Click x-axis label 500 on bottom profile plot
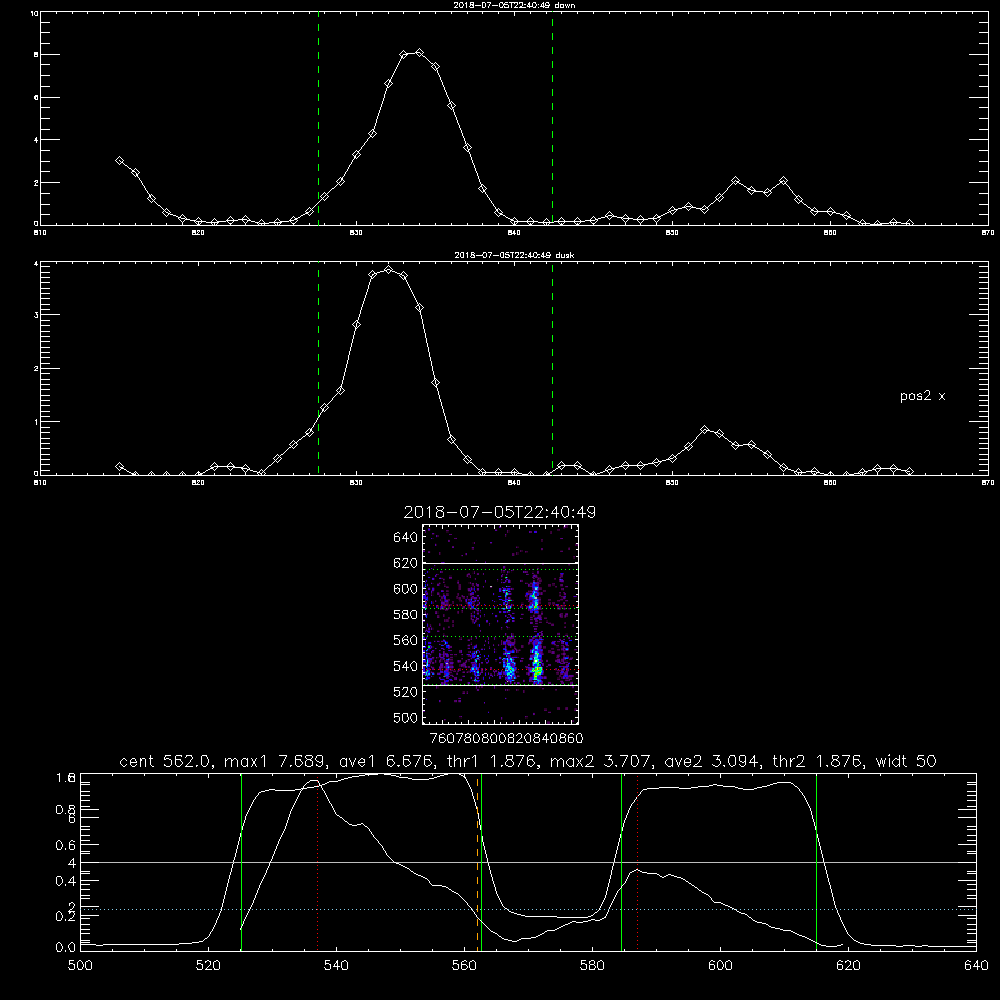This screenshot has height=1000, width=1000. click(80, 965)
